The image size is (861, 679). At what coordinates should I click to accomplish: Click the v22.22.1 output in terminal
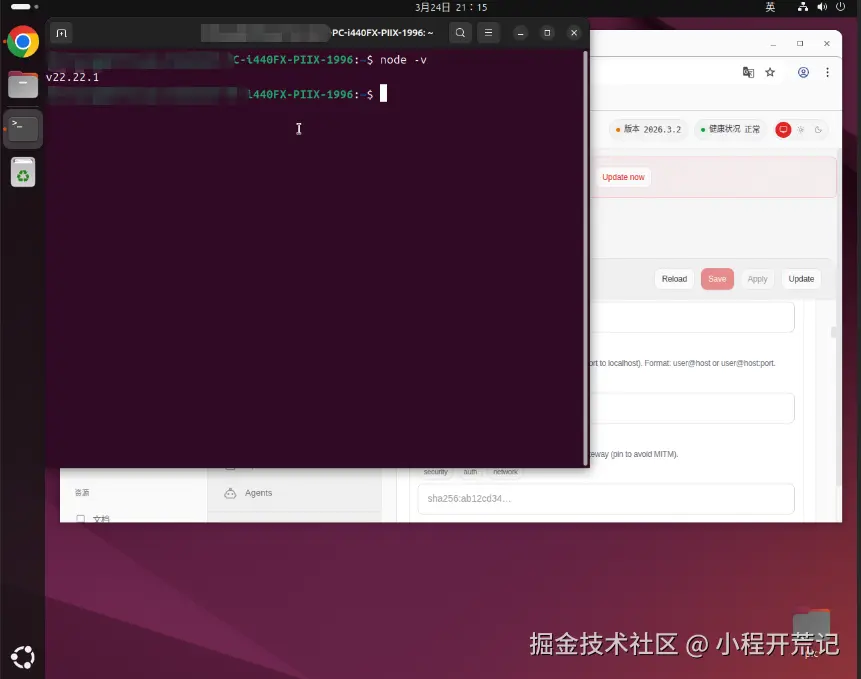click(72, 77)
